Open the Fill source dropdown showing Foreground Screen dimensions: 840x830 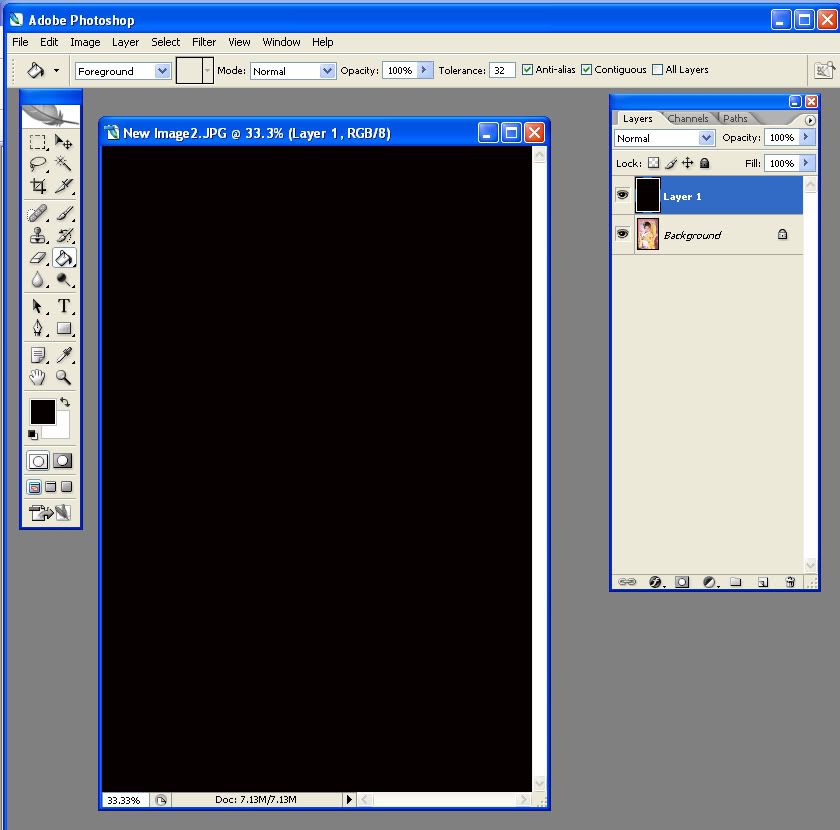click(x=122, y=70)
